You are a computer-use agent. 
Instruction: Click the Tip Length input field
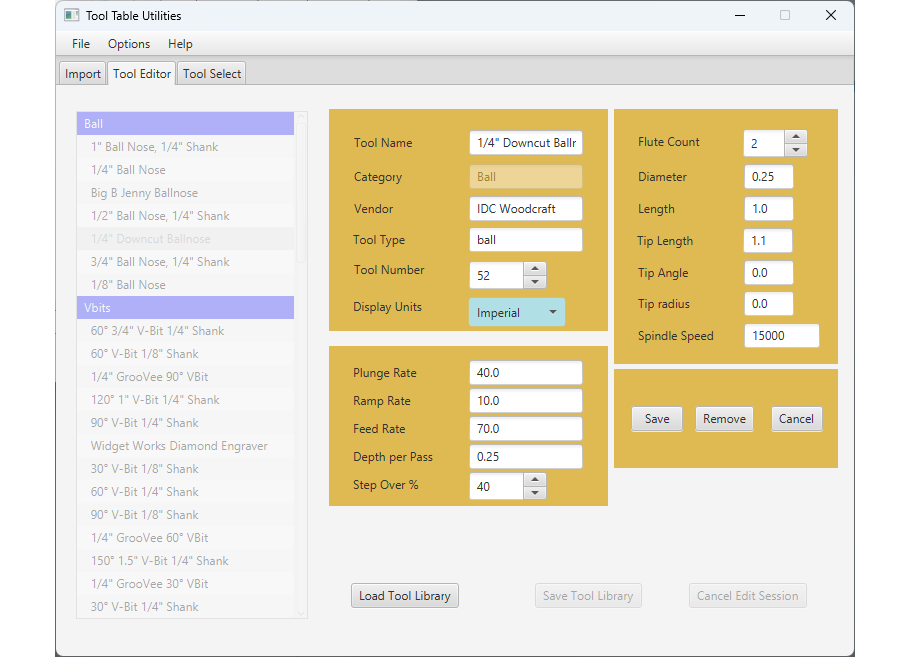click(x=768, y=240)
